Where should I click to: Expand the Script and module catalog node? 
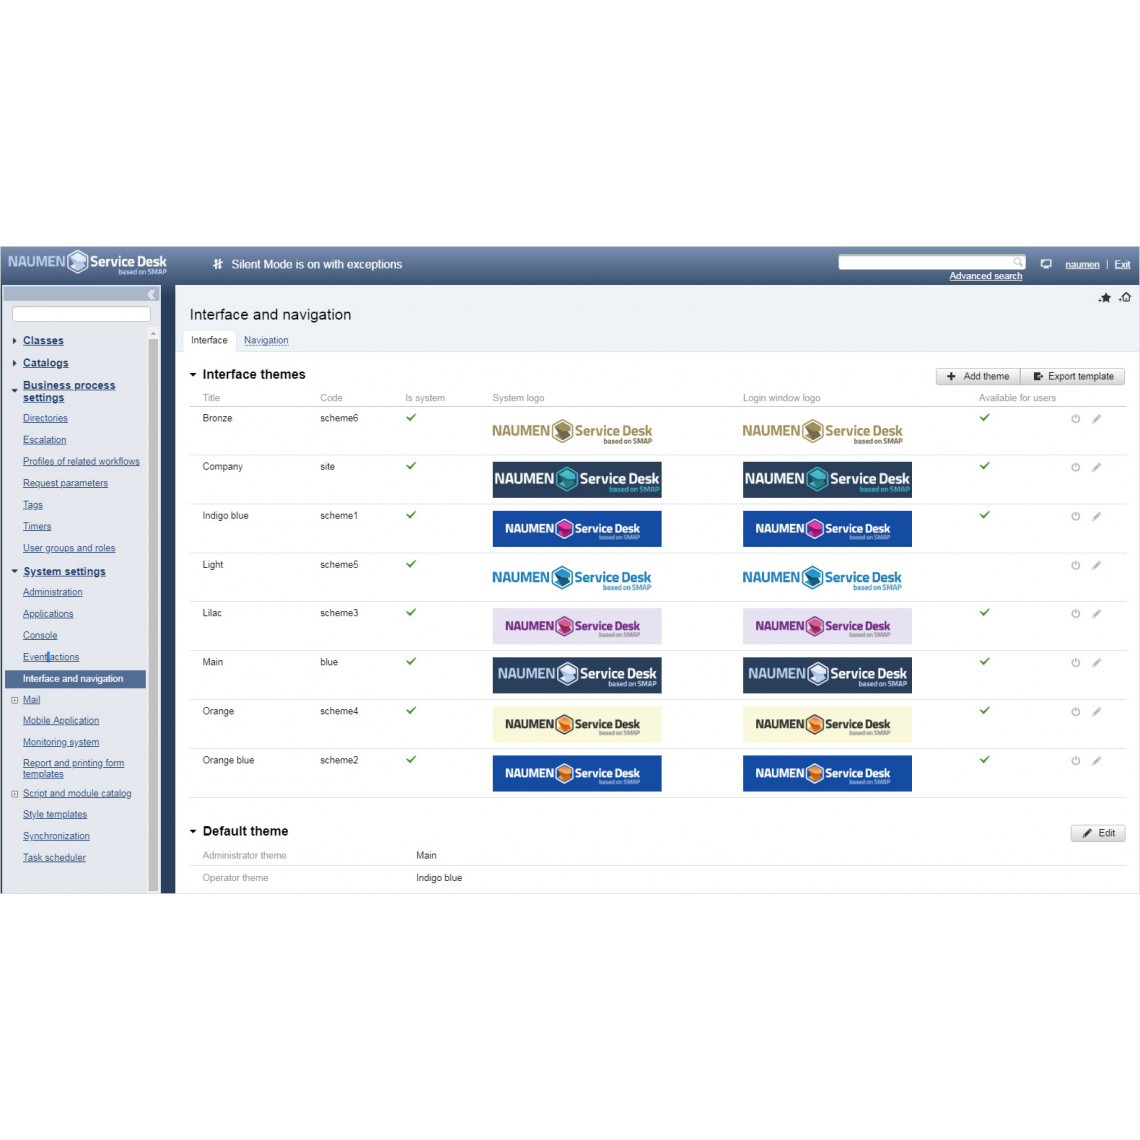coord(15,794)
